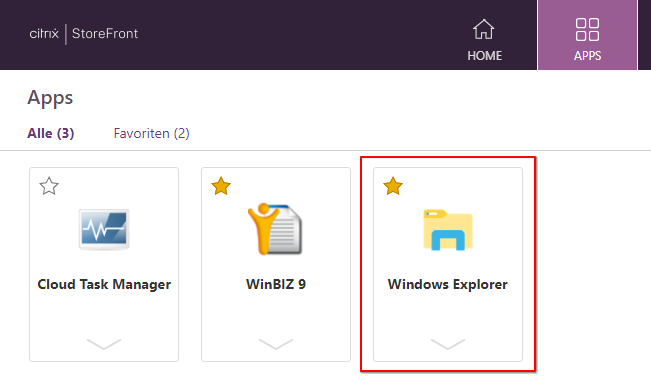Show the Favoriten (2) tab
Image resolution: width=651 pixels, height=384 pixels.
[152, 133]
